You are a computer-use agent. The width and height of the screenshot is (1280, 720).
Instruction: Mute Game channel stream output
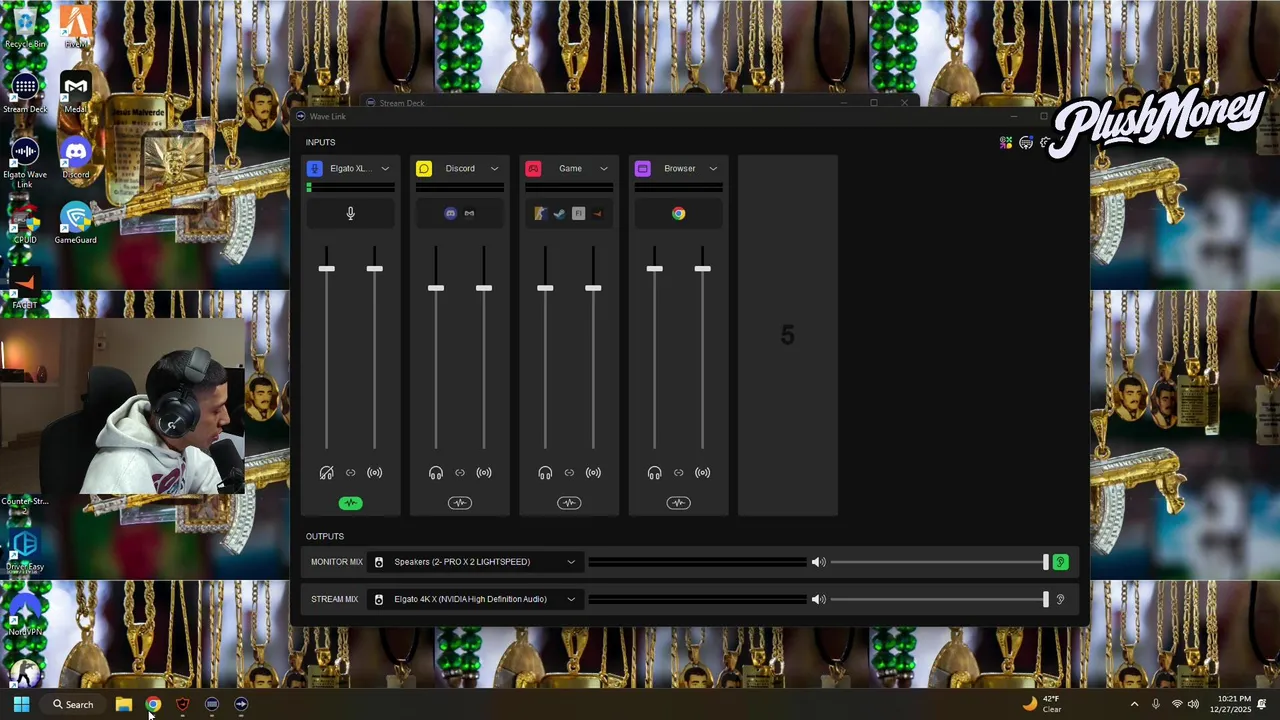pyautogui.click(x=593, y=473)
